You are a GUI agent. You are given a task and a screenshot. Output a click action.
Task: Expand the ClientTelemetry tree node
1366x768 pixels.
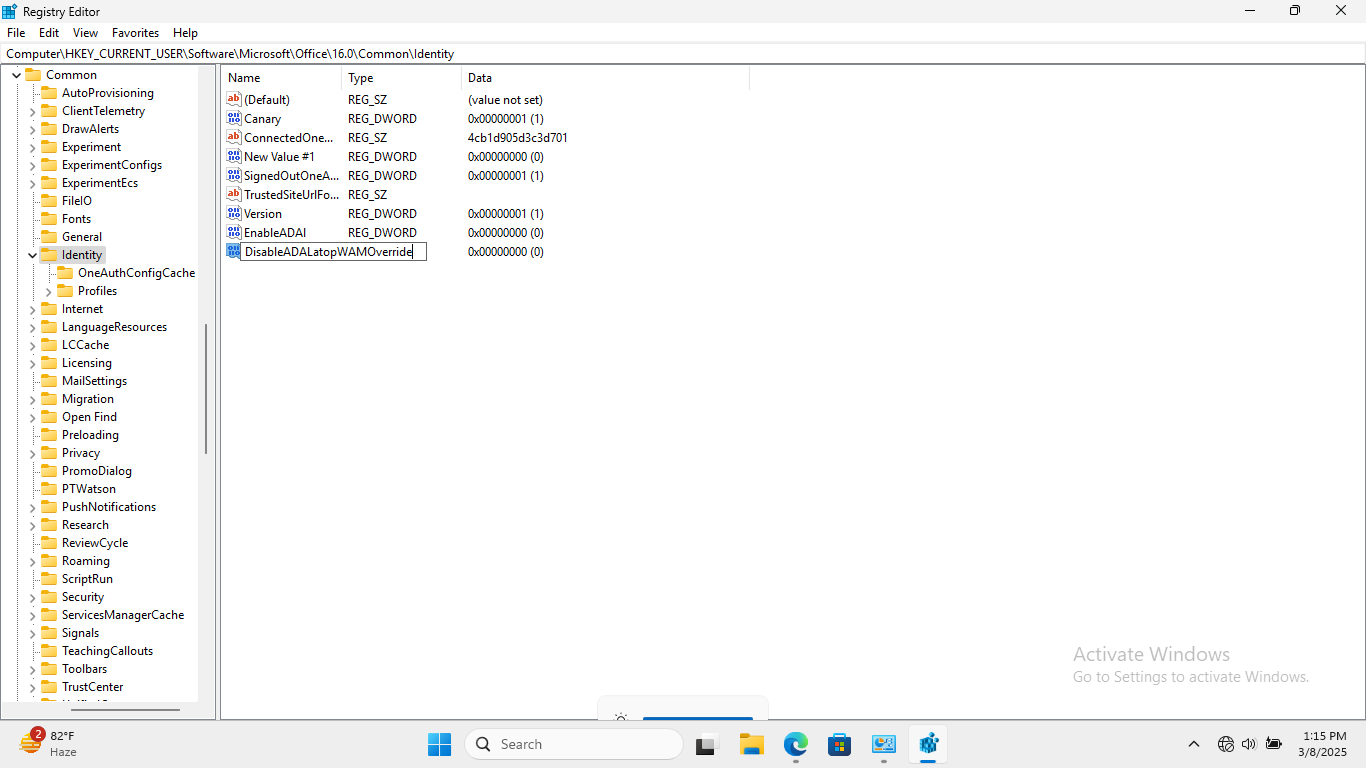click(33, 111)
